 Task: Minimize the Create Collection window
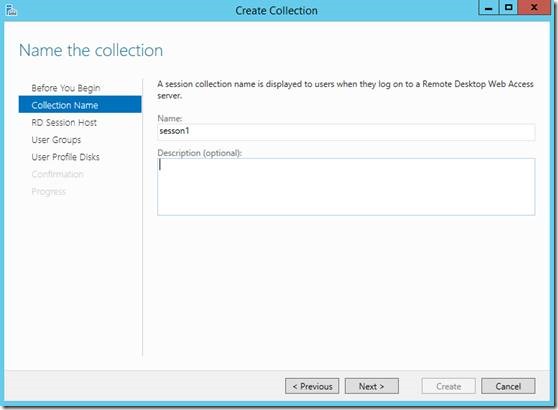click(x=489, y=7)
